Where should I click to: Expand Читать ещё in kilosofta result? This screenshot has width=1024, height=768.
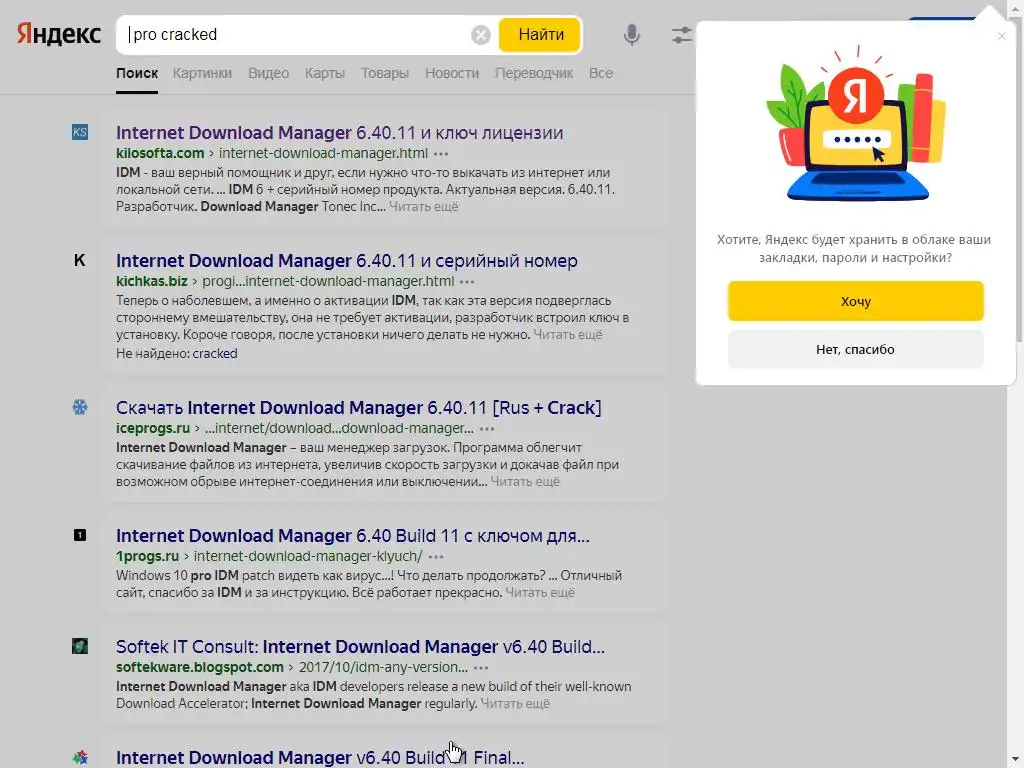point(424,206)
